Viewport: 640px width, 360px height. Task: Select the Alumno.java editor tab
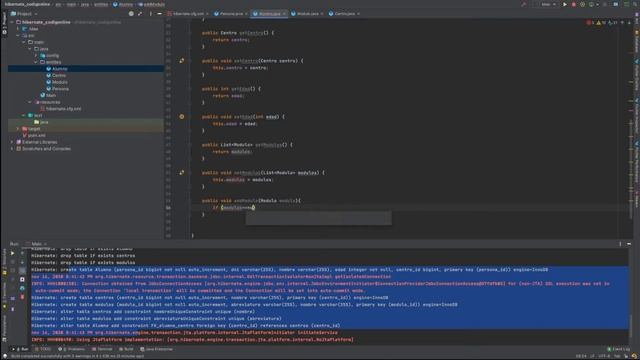click(269, 13)
